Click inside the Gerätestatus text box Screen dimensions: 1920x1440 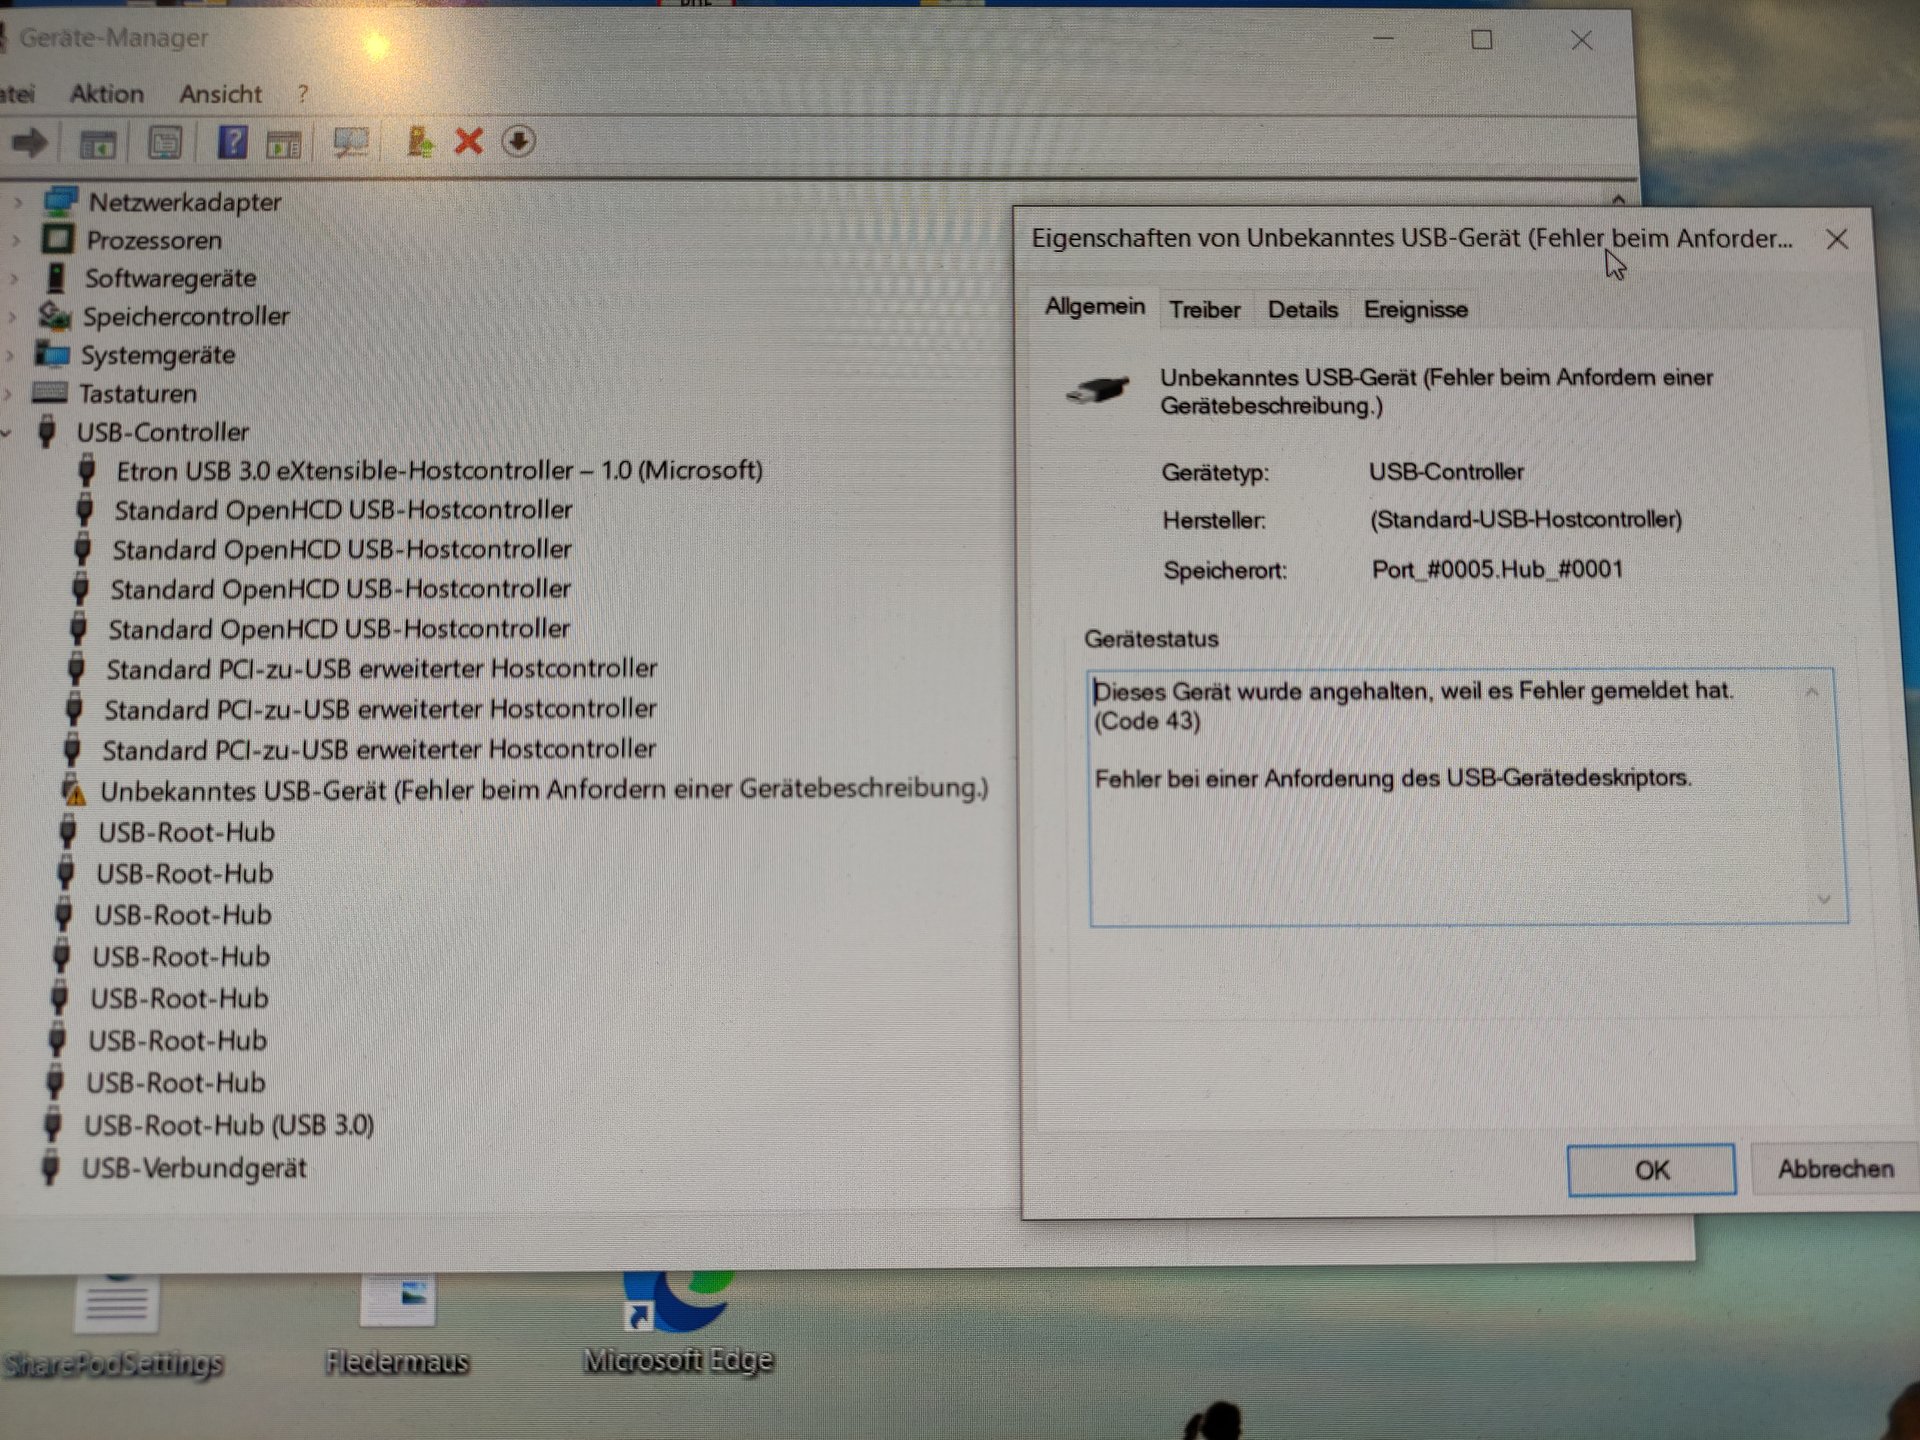coord(1468,796)
